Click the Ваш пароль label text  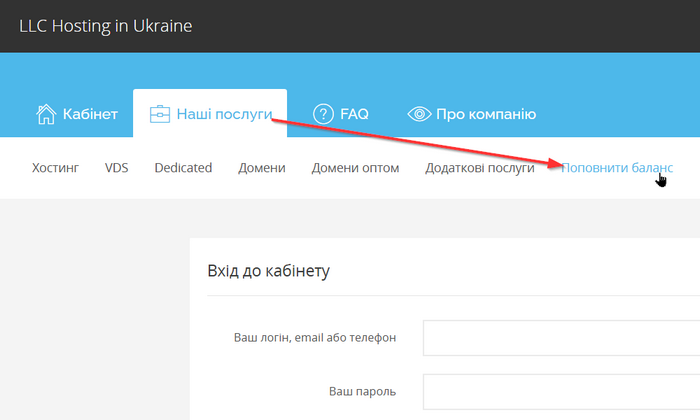point(362,391)
